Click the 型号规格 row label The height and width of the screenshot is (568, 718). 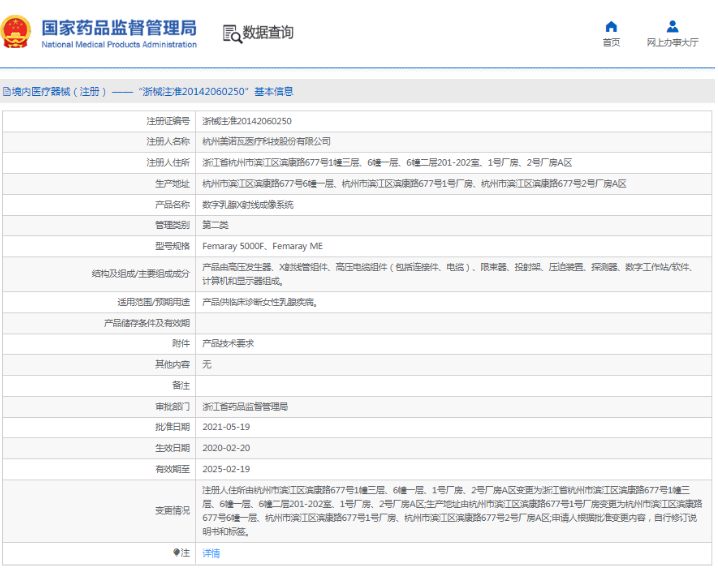click(172, 246)
